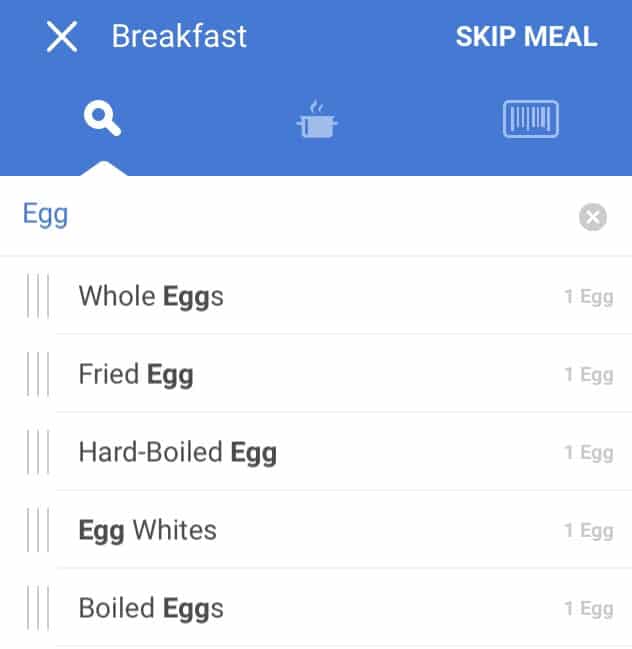Tap the SKIP MEAL button
The width and height of the screenshot is (632, 649).
pyautogui.click(x=526, y=38)
